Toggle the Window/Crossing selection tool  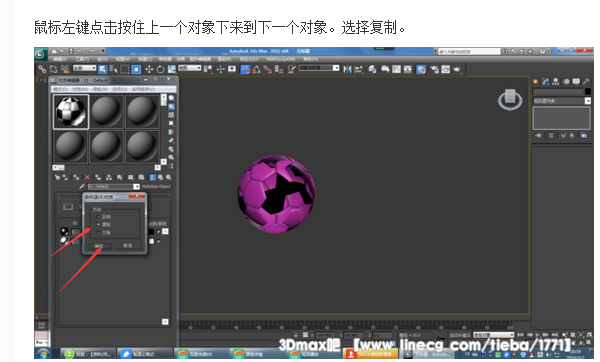pyautogui.click(x=136, y=69)
